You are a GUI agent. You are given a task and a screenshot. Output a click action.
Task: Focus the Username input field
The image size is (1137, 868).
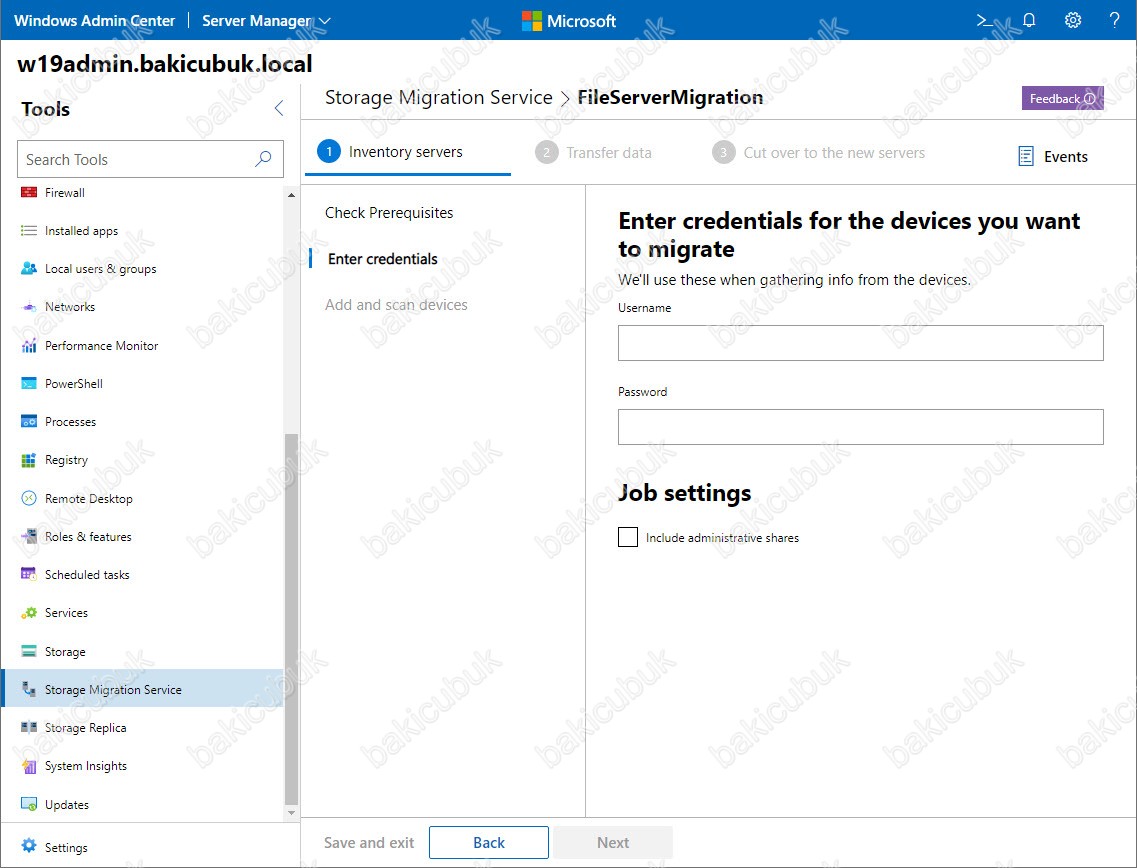pos(861,343)
